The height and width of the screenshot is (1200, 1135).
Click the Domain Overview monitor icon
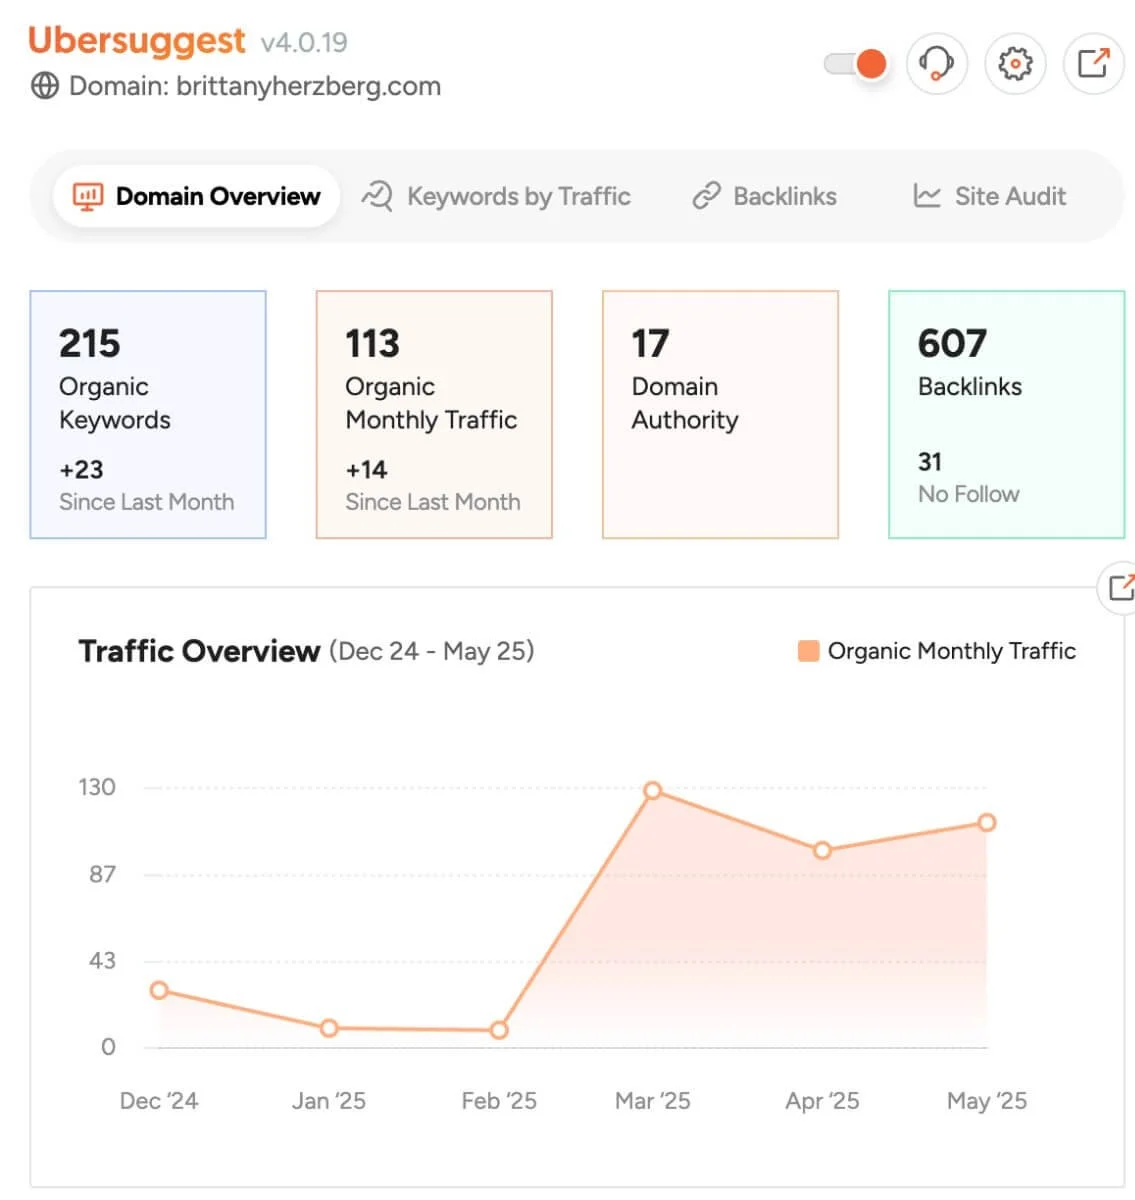(x=88, y=196)
